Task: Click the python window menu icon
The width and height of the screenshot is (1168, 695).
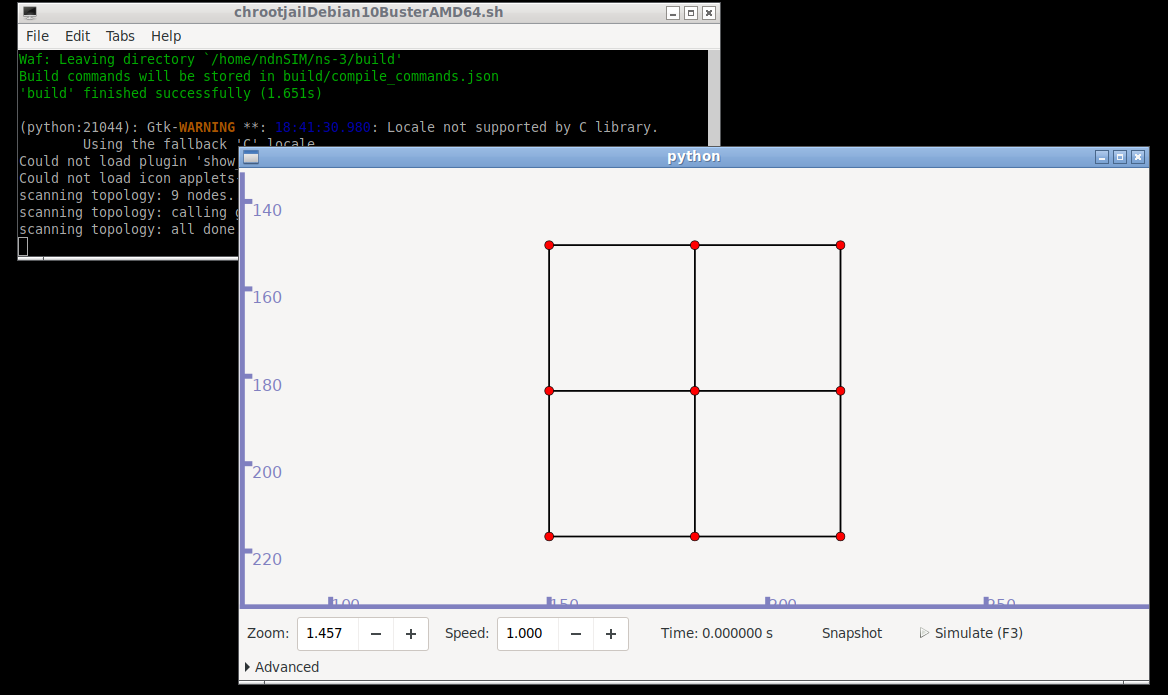Action: 251,156
